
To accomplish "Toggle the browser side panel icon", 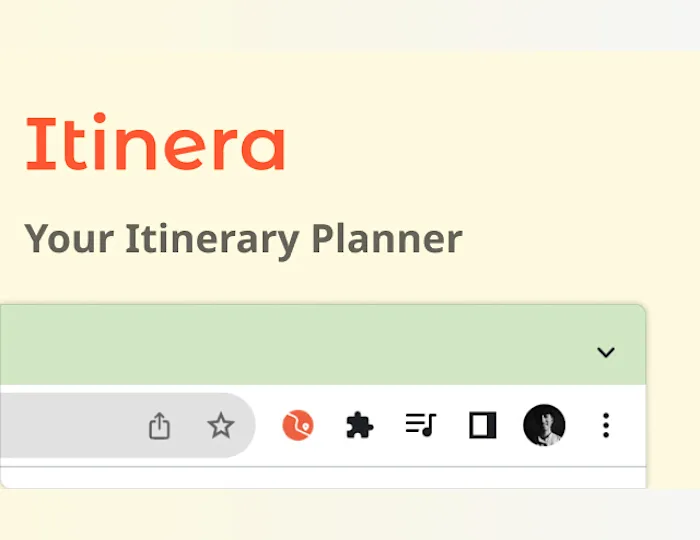I will [483, 425].
